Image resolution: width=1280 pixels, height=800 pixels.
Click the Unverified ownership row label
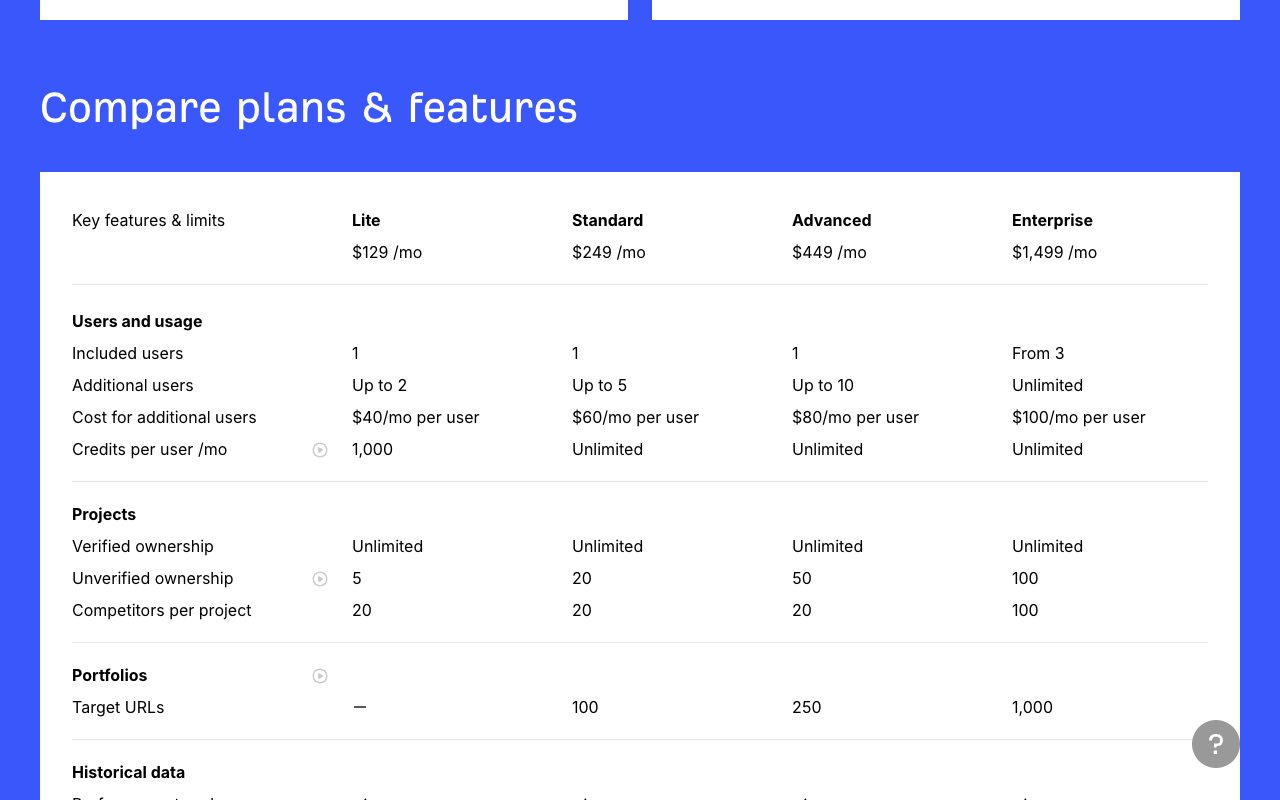click(152, 578)
